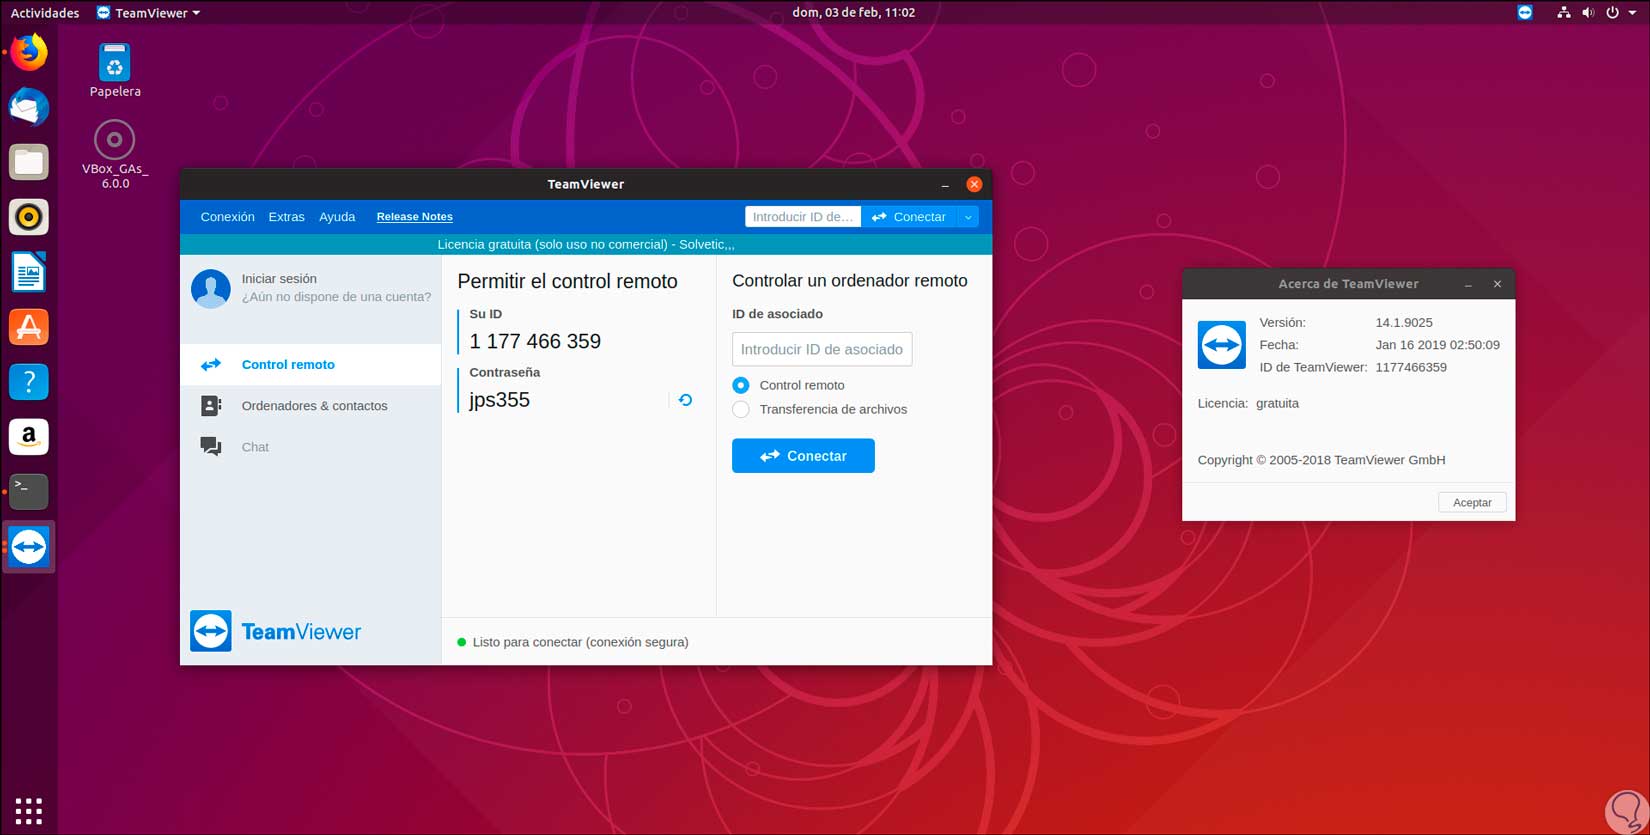Click the Licencia gratuita banner text
Viewport: 1650px width, 835px height.
(586, 244)
